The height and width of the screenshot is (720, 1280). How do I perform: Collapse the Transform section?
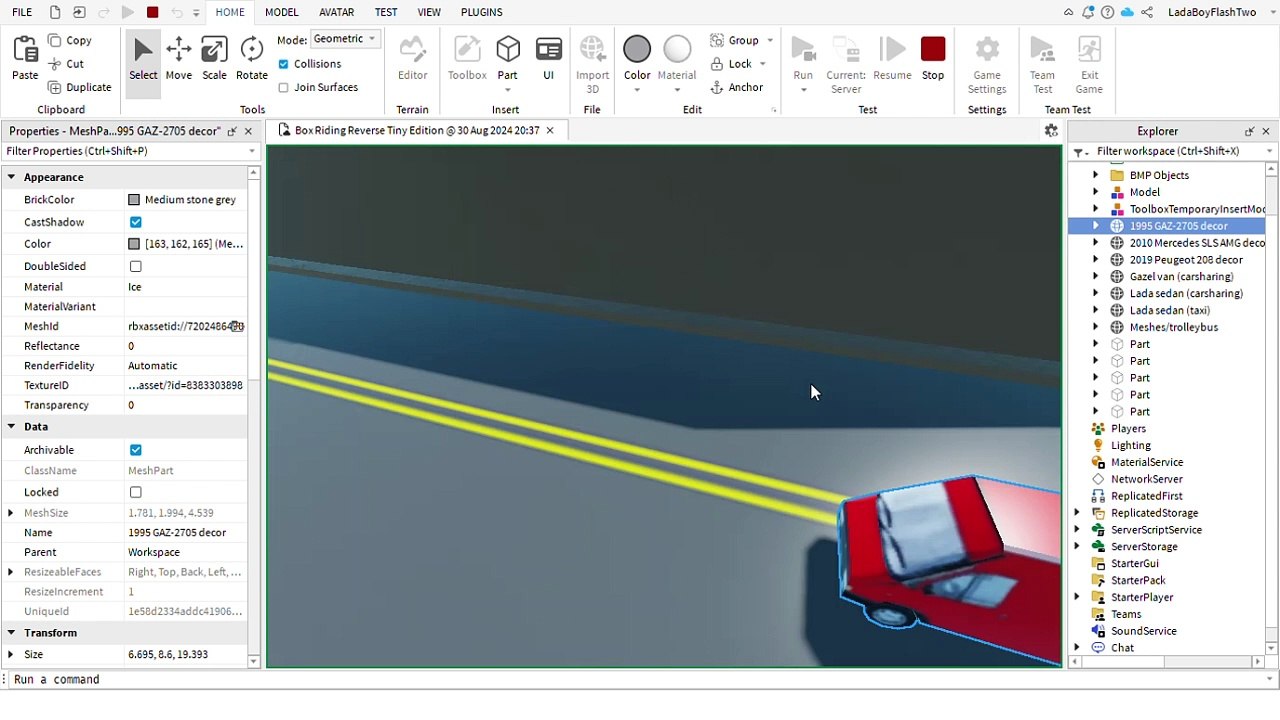coord(11,633)
